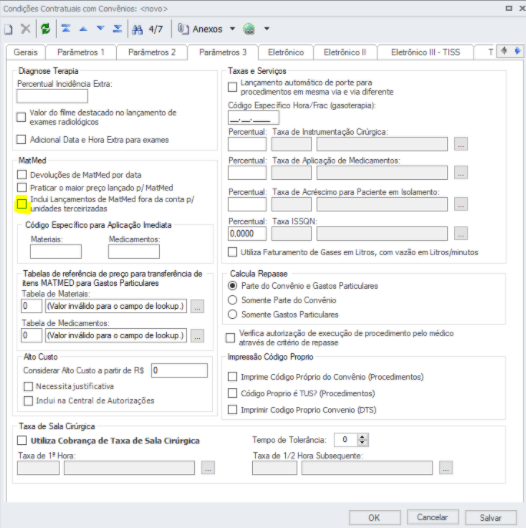Check Imprimir Codigo Proprio Convenio (DTS)
This screenshot has height=528, width=526.
click(x=232, y=409)
